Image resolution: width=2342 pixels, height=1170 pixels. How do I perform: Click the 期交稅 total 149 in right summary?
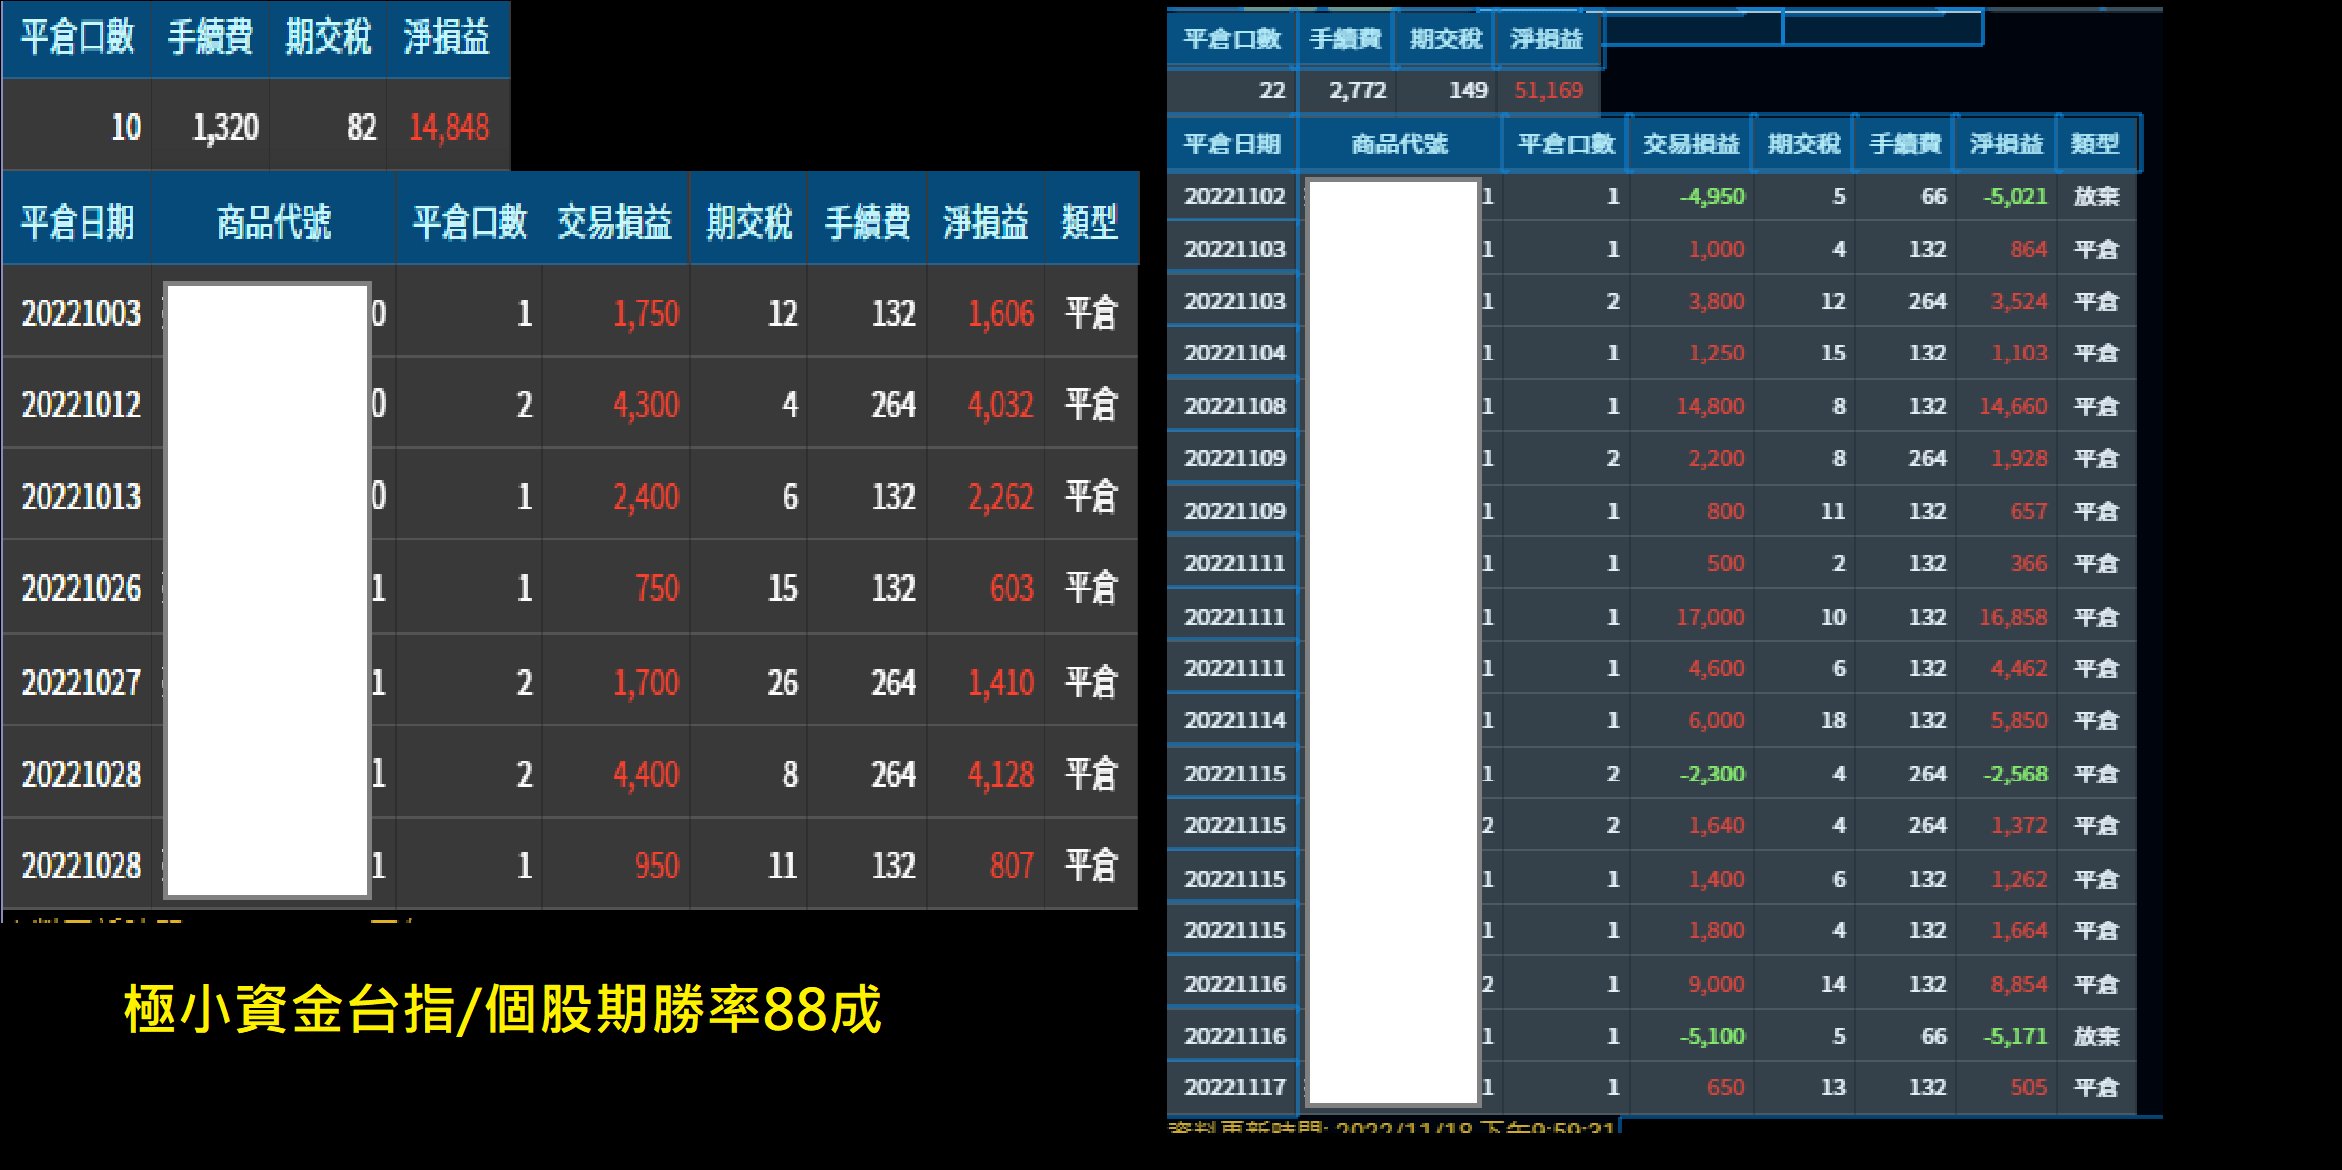click(x=1469, y=90)
